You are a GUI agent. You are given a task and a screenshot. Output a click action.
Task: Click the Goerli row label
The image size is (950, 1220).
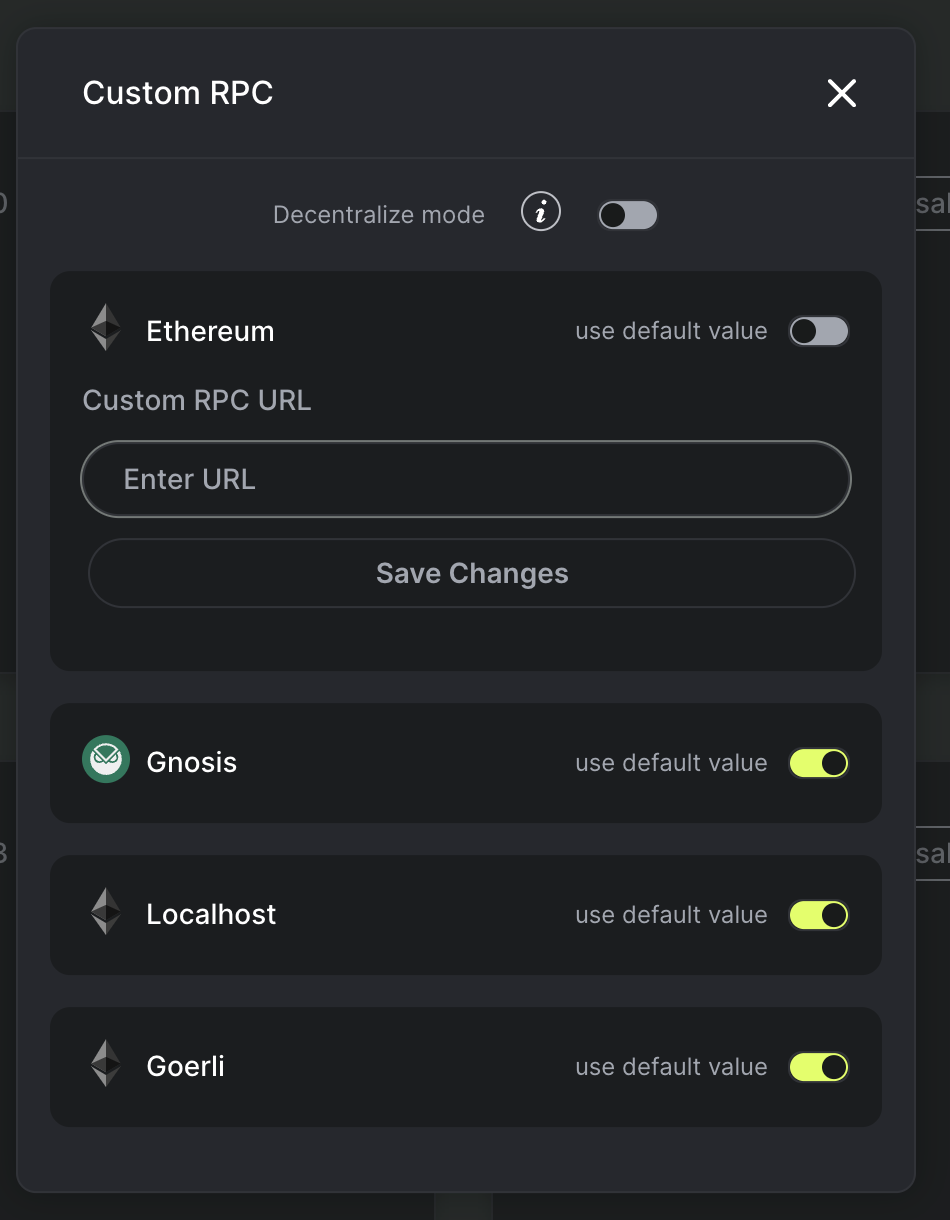click(185, 1066)
